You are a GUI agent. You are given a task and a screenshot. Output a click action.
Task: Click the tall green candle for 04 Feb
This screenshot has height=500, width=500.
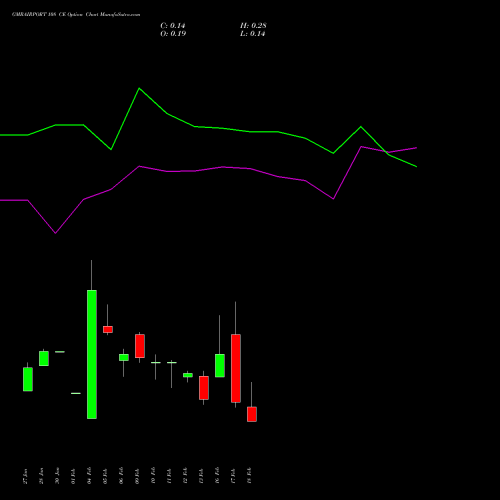(92, 354)
